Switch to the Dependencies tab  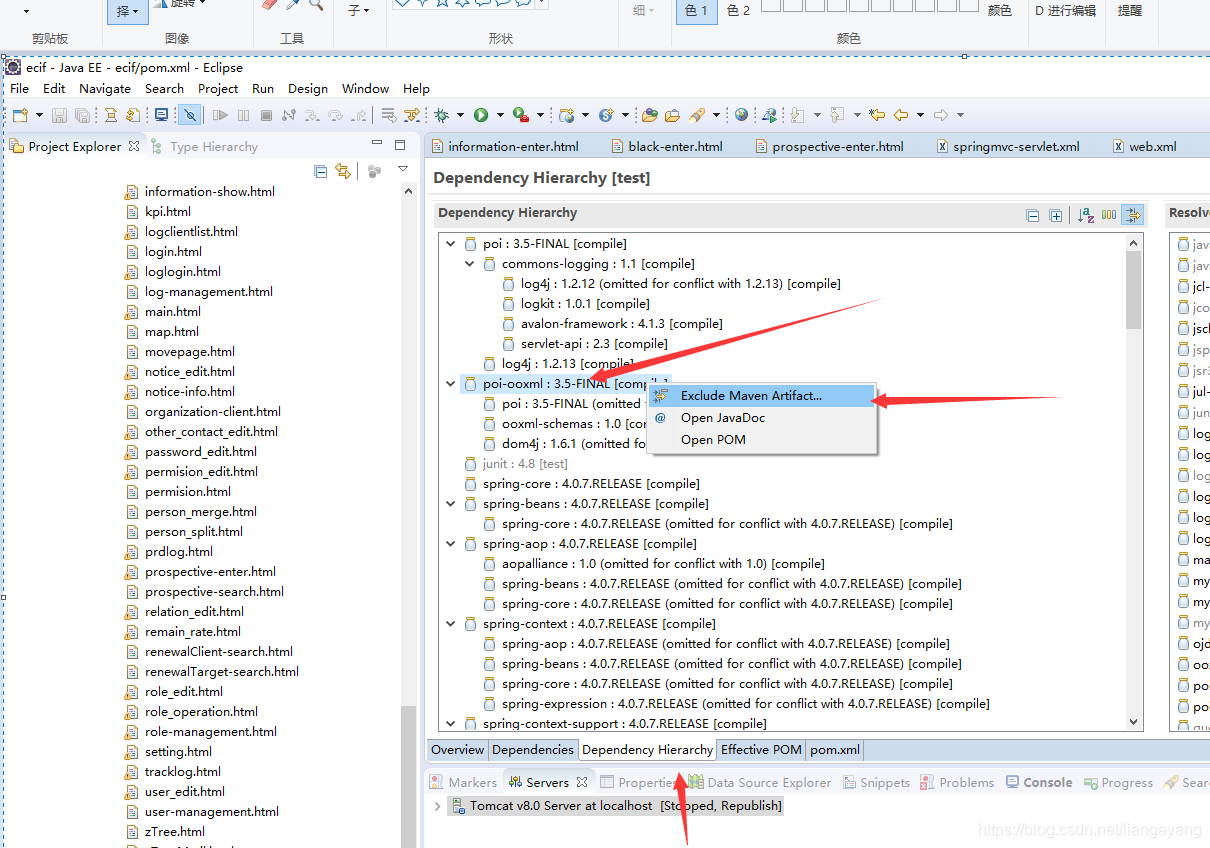pyautogui.click(x=533, y=749)
